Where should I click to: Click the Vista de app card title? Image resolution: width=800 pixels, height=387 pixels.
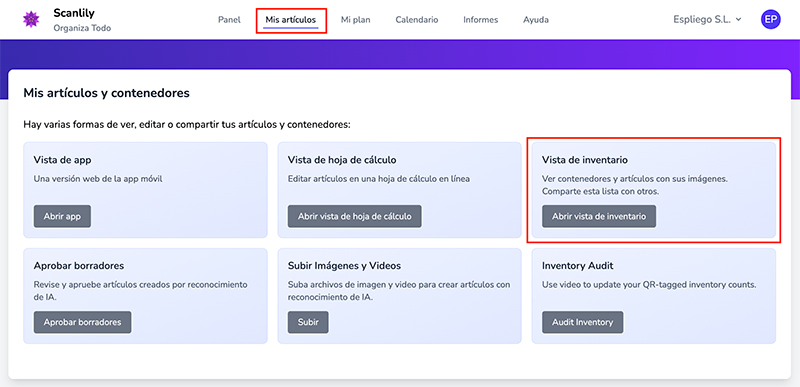pos(62,160)
